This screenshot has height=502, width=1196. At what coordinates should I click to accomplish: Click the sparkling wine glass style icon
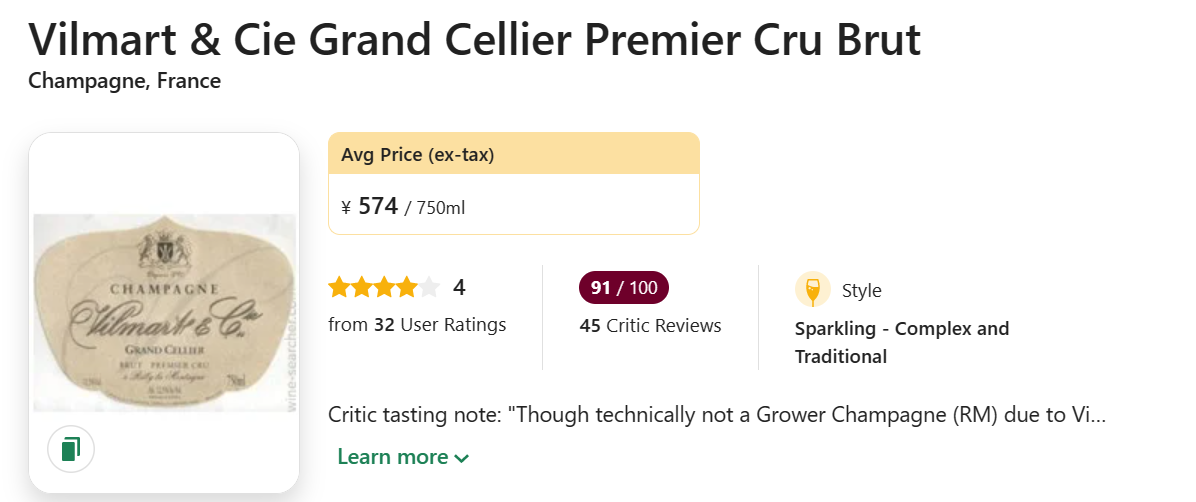[x=812, y=290]
